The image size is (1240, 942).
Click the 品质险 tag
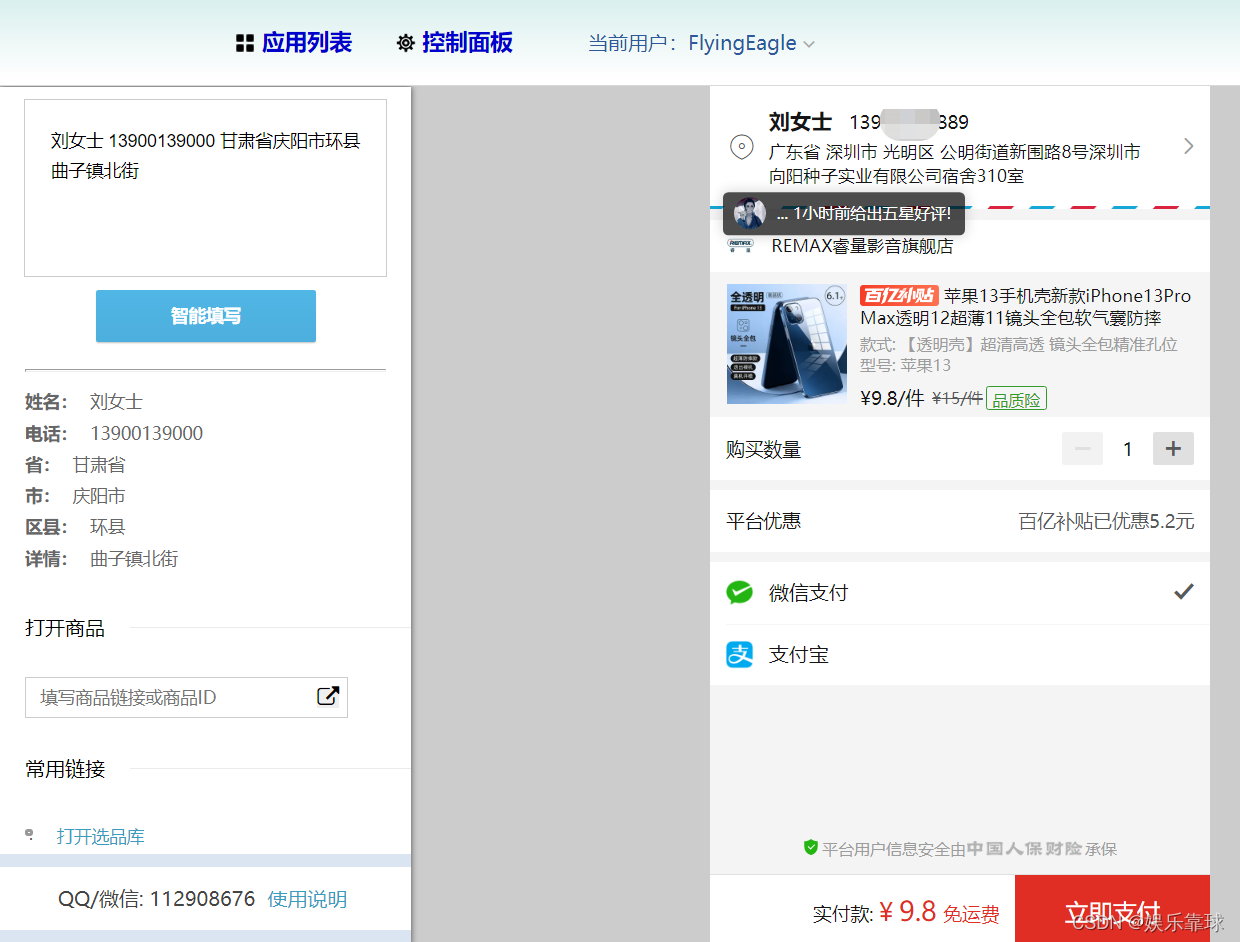(1016, 399)
